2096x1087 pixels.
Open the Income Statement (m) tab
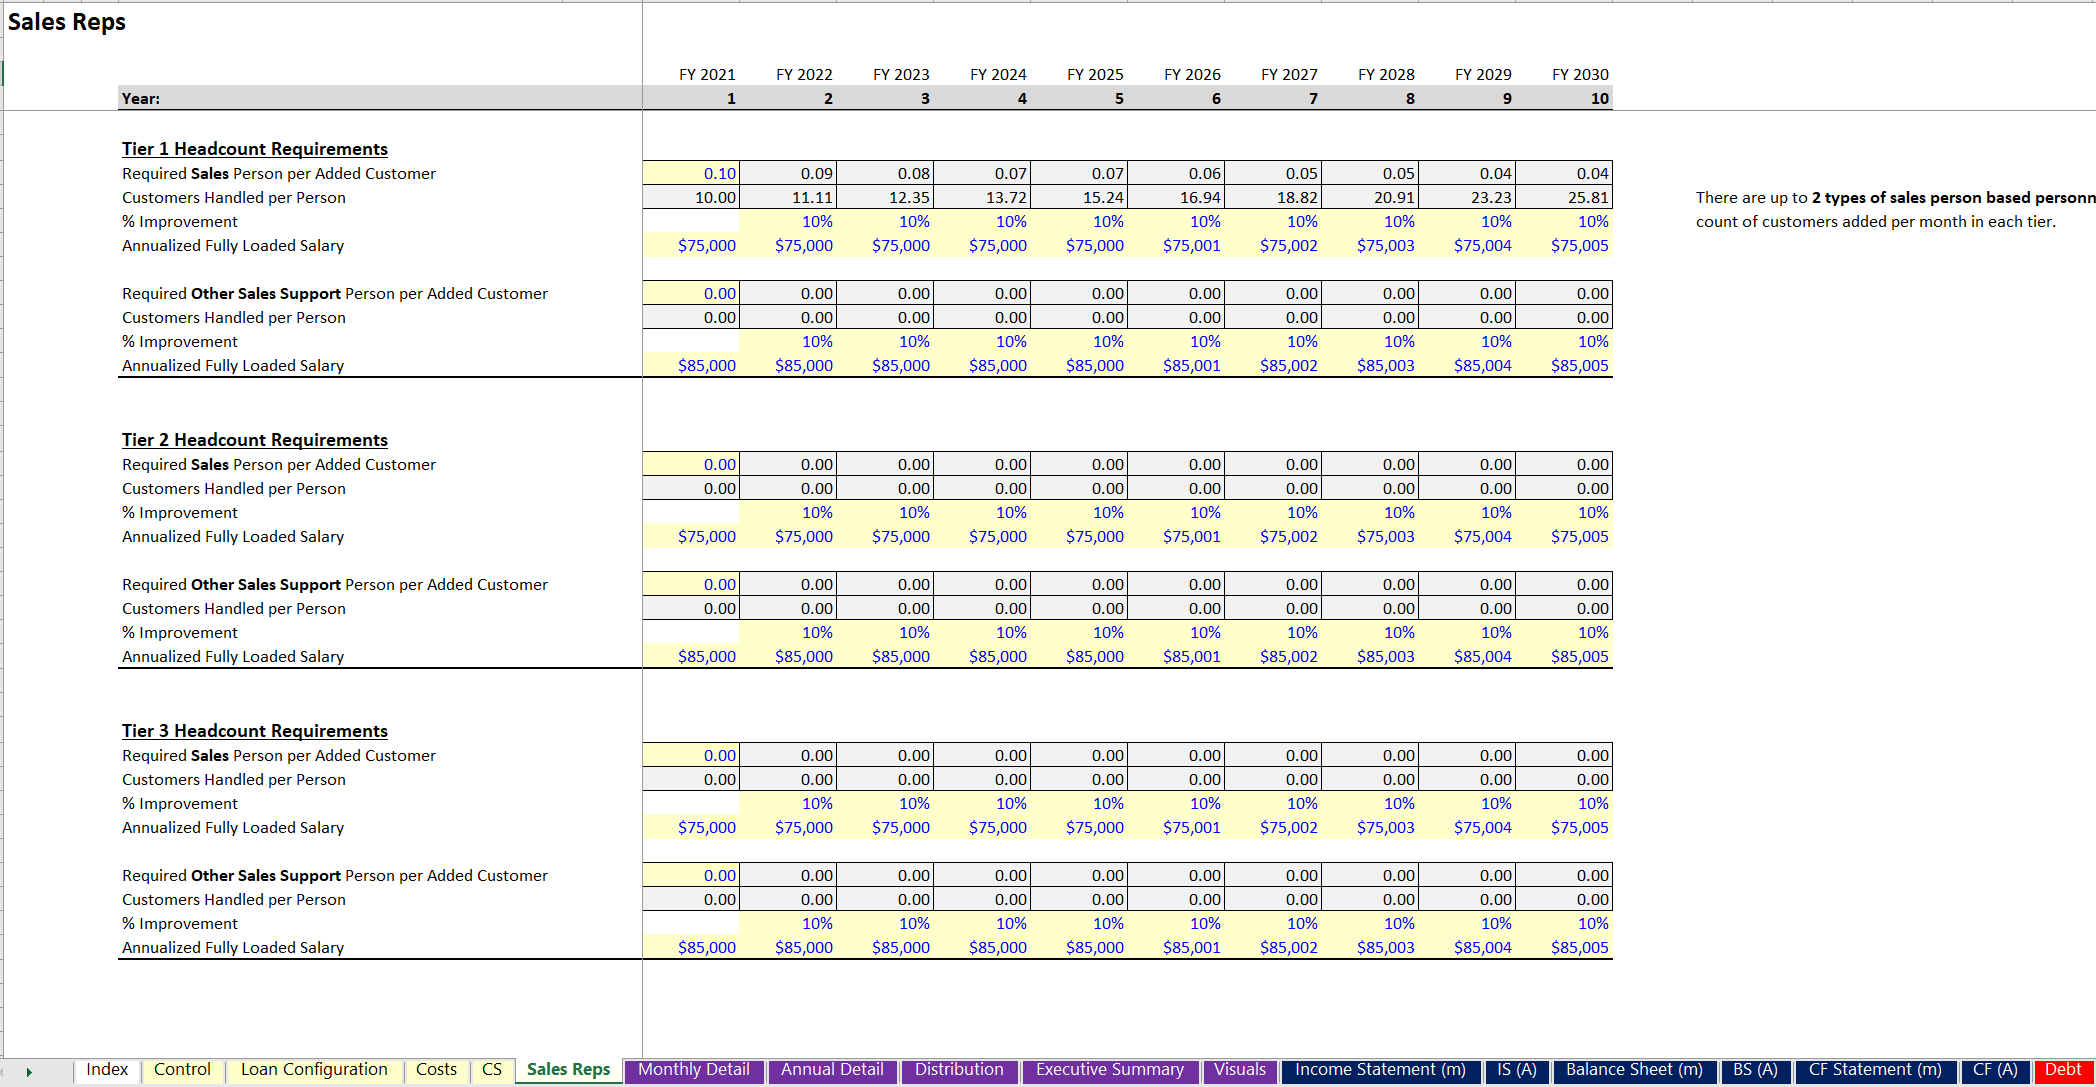(x=1380, y=1069)
